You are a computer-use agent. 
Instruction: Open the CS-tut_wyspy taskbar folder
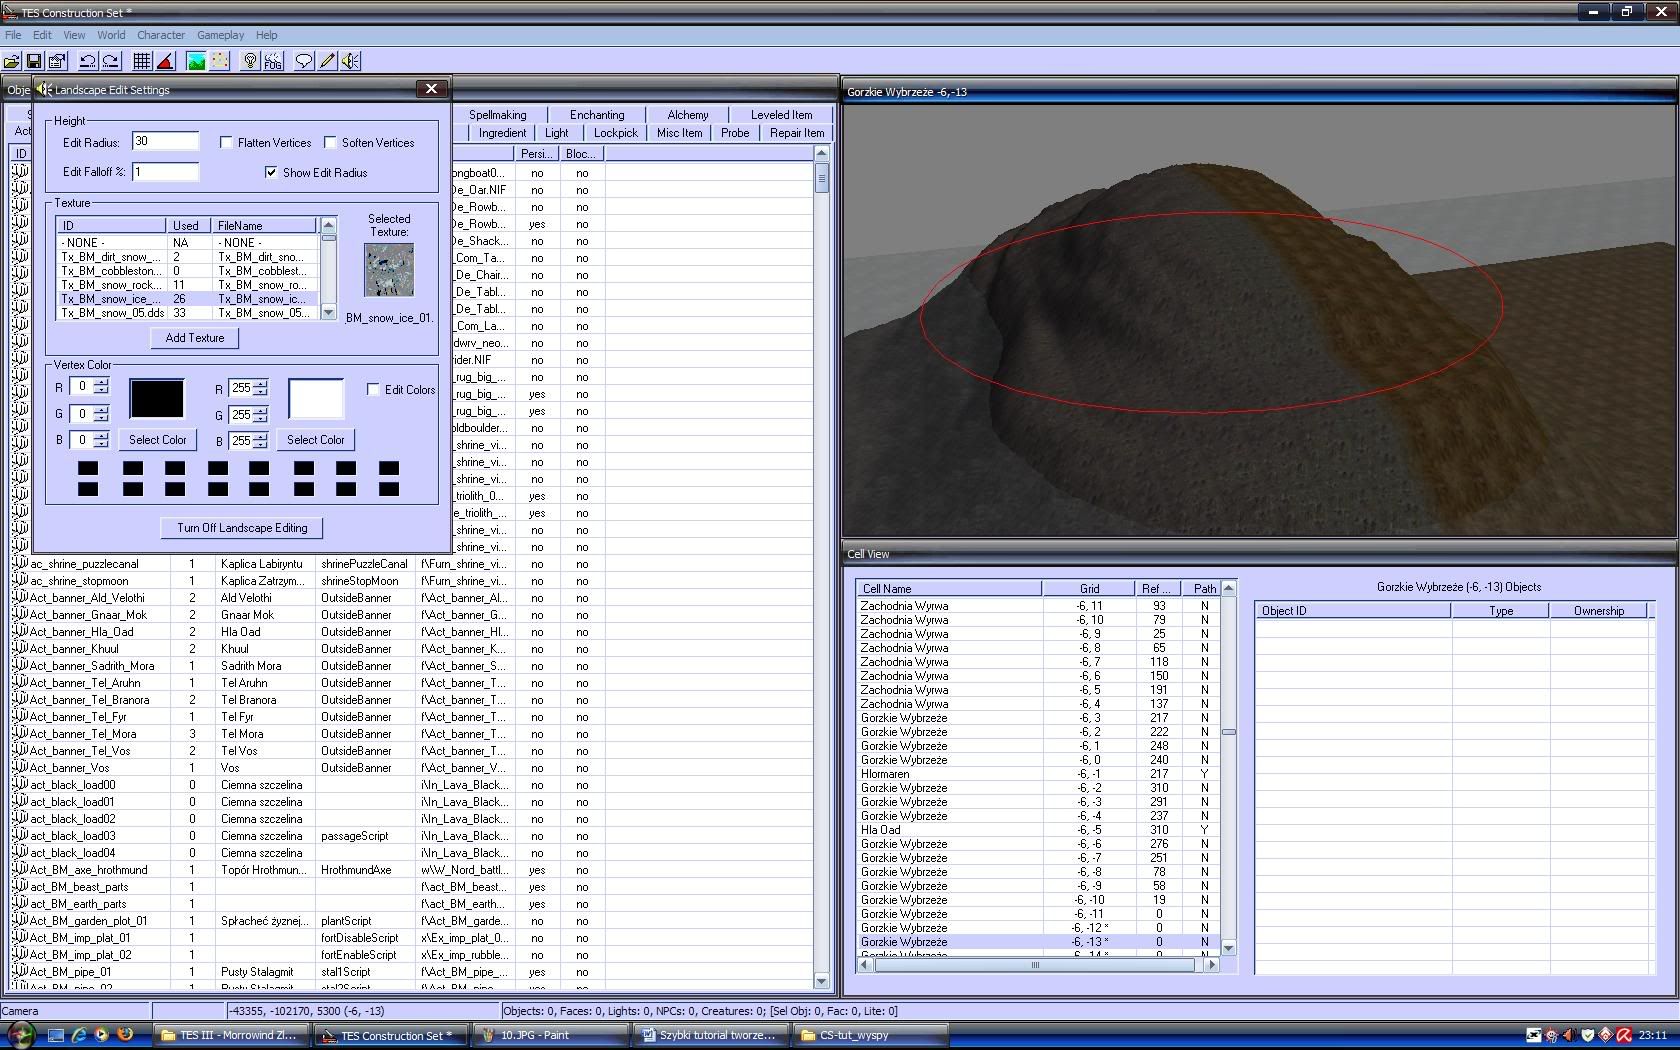870,1035
